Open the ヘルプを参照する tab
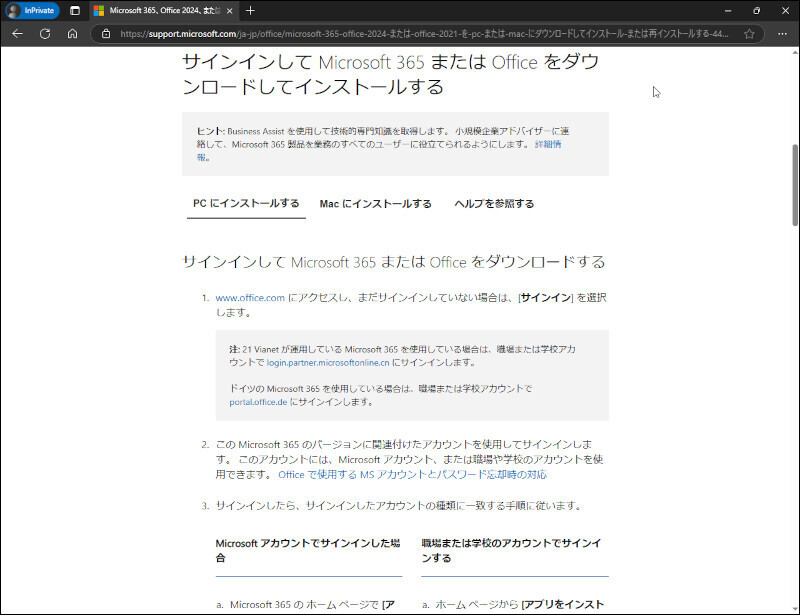This screenshot has height=615, width=800. (x=494, y=204)
